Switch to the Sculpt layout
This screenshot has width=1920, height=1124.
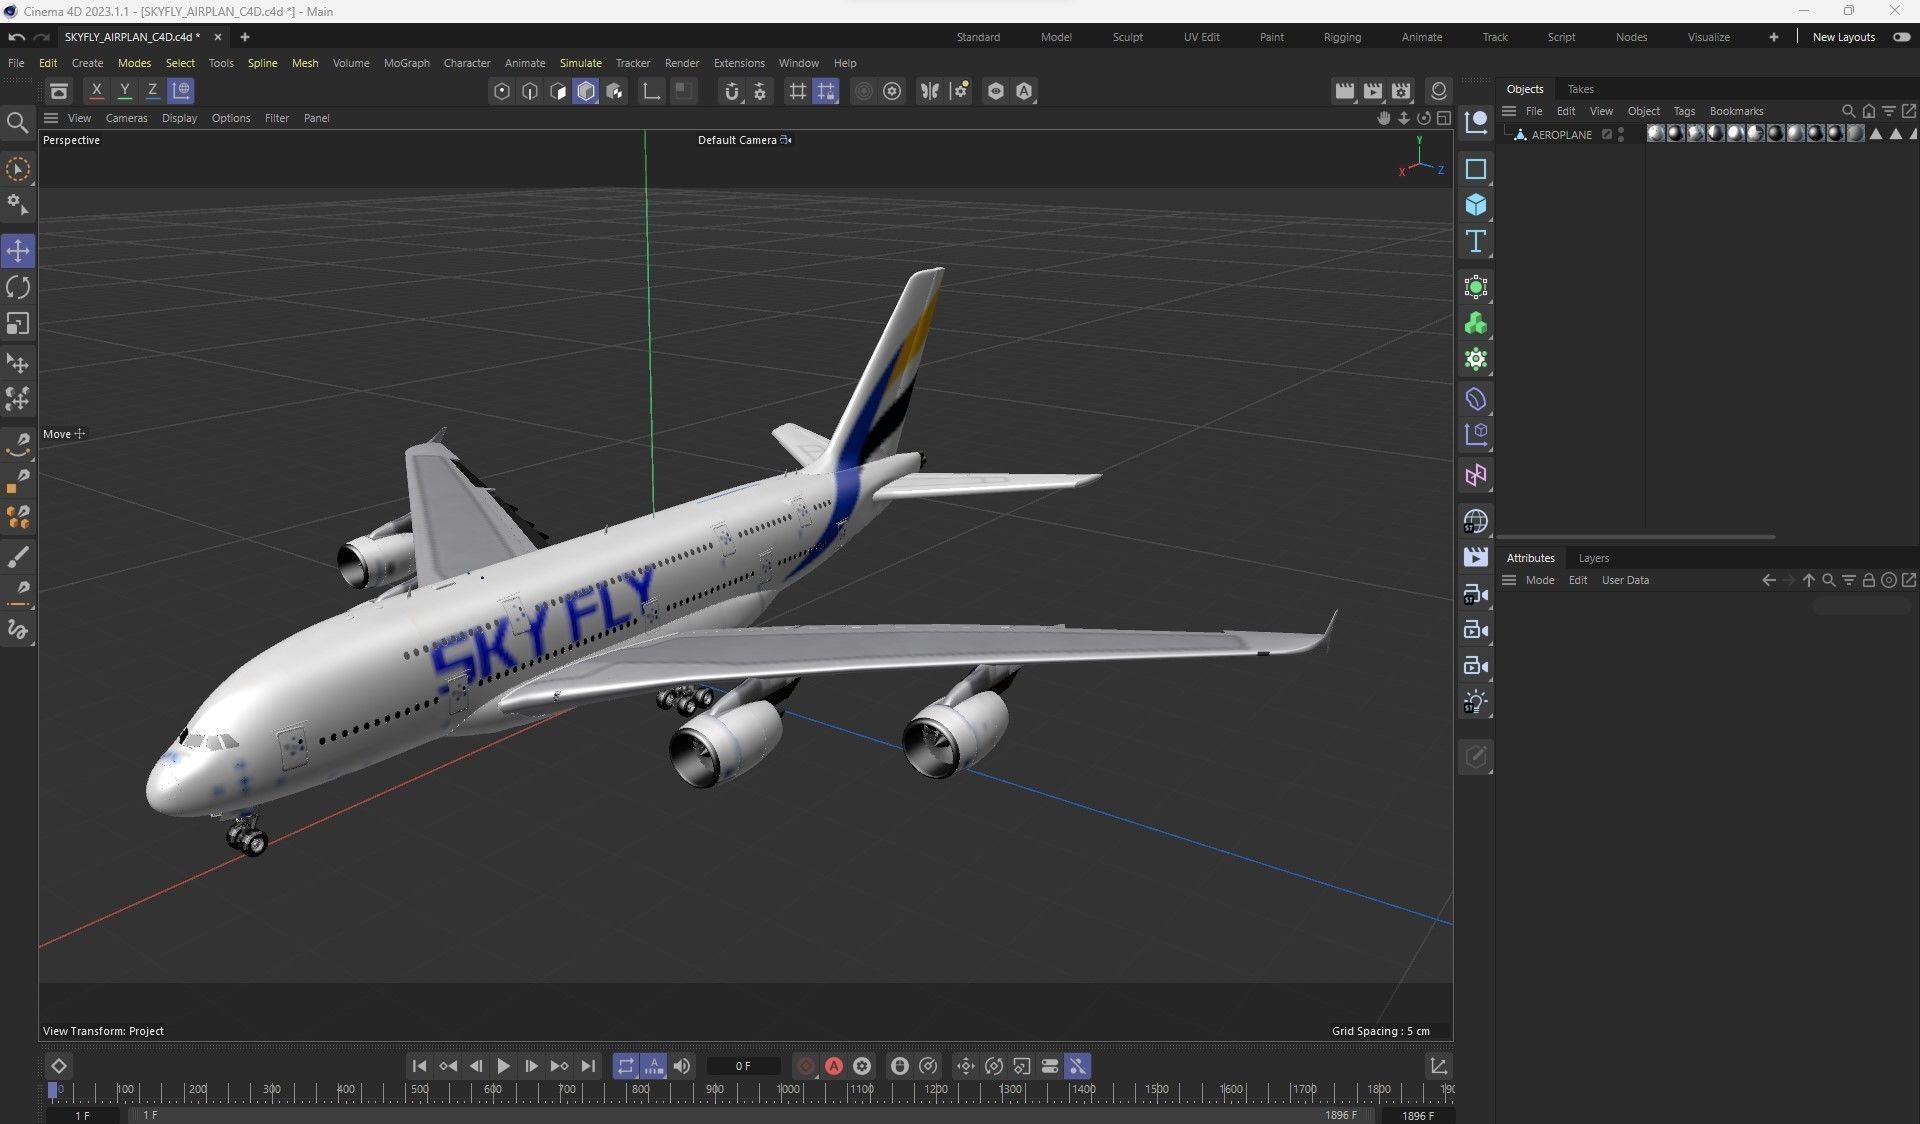pos(1127,37)
